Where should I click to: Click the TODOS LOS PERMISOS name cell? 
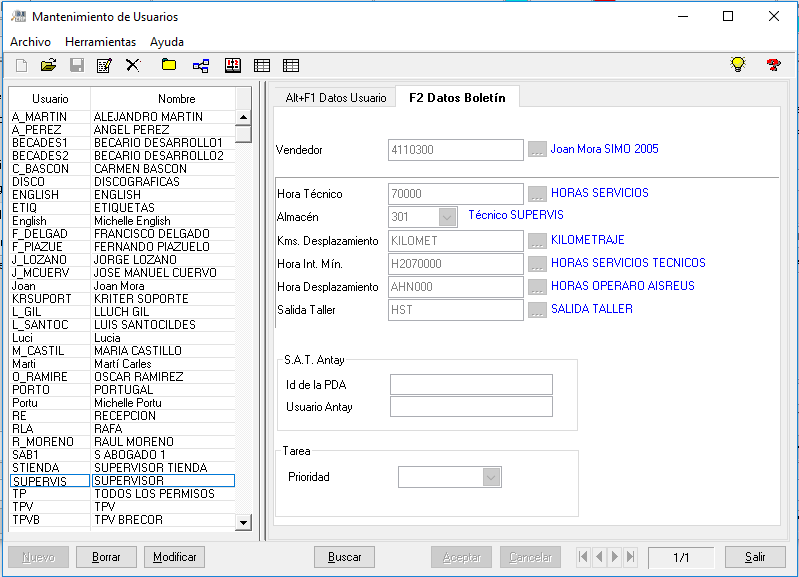tap(163, 494)
